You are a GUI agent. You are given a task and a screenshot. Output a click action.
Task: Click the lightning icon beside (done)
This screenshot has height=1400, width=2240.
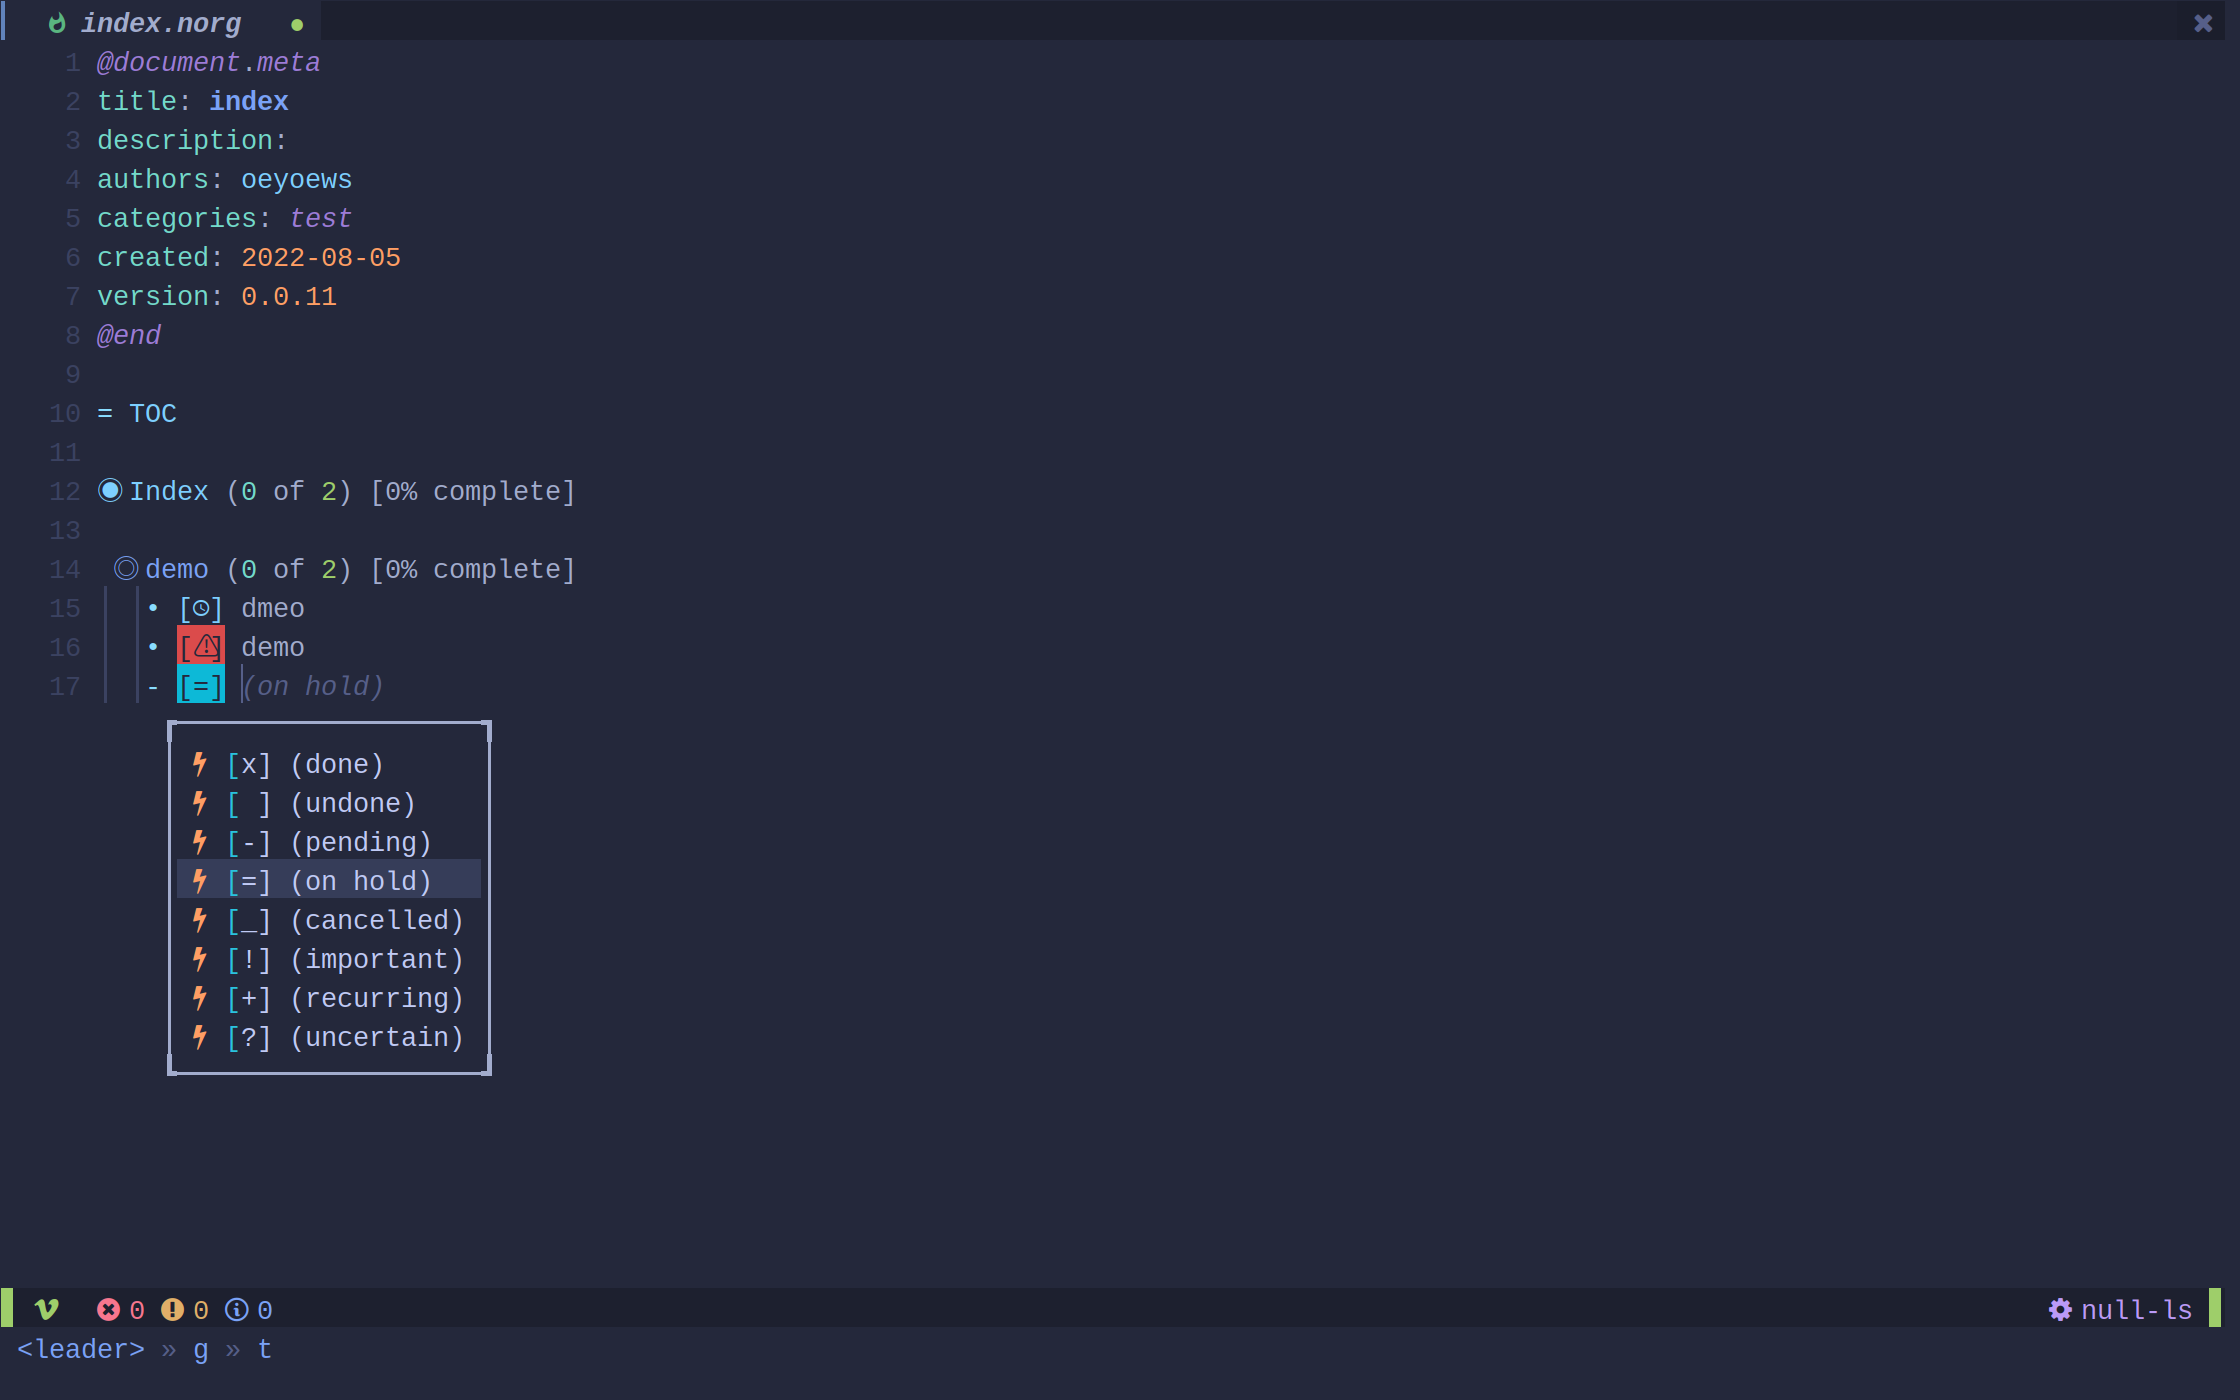tap(200, 764)
